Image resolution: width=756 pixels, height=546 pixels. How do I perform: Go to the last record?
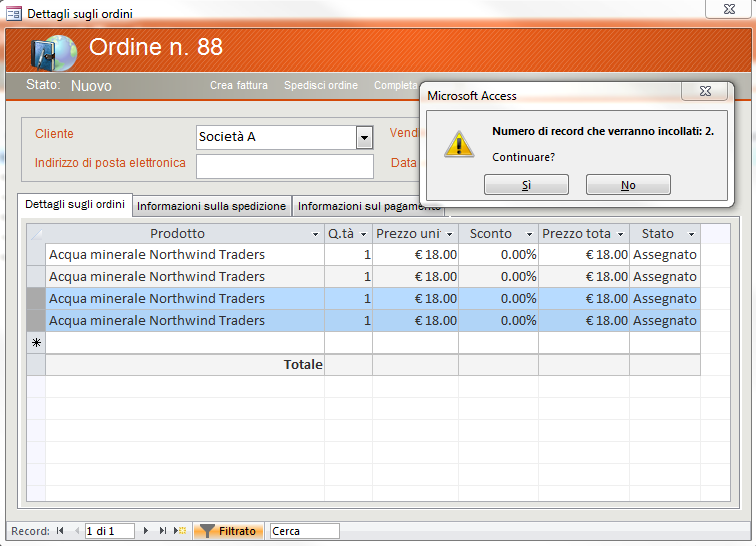click(162, 531)
